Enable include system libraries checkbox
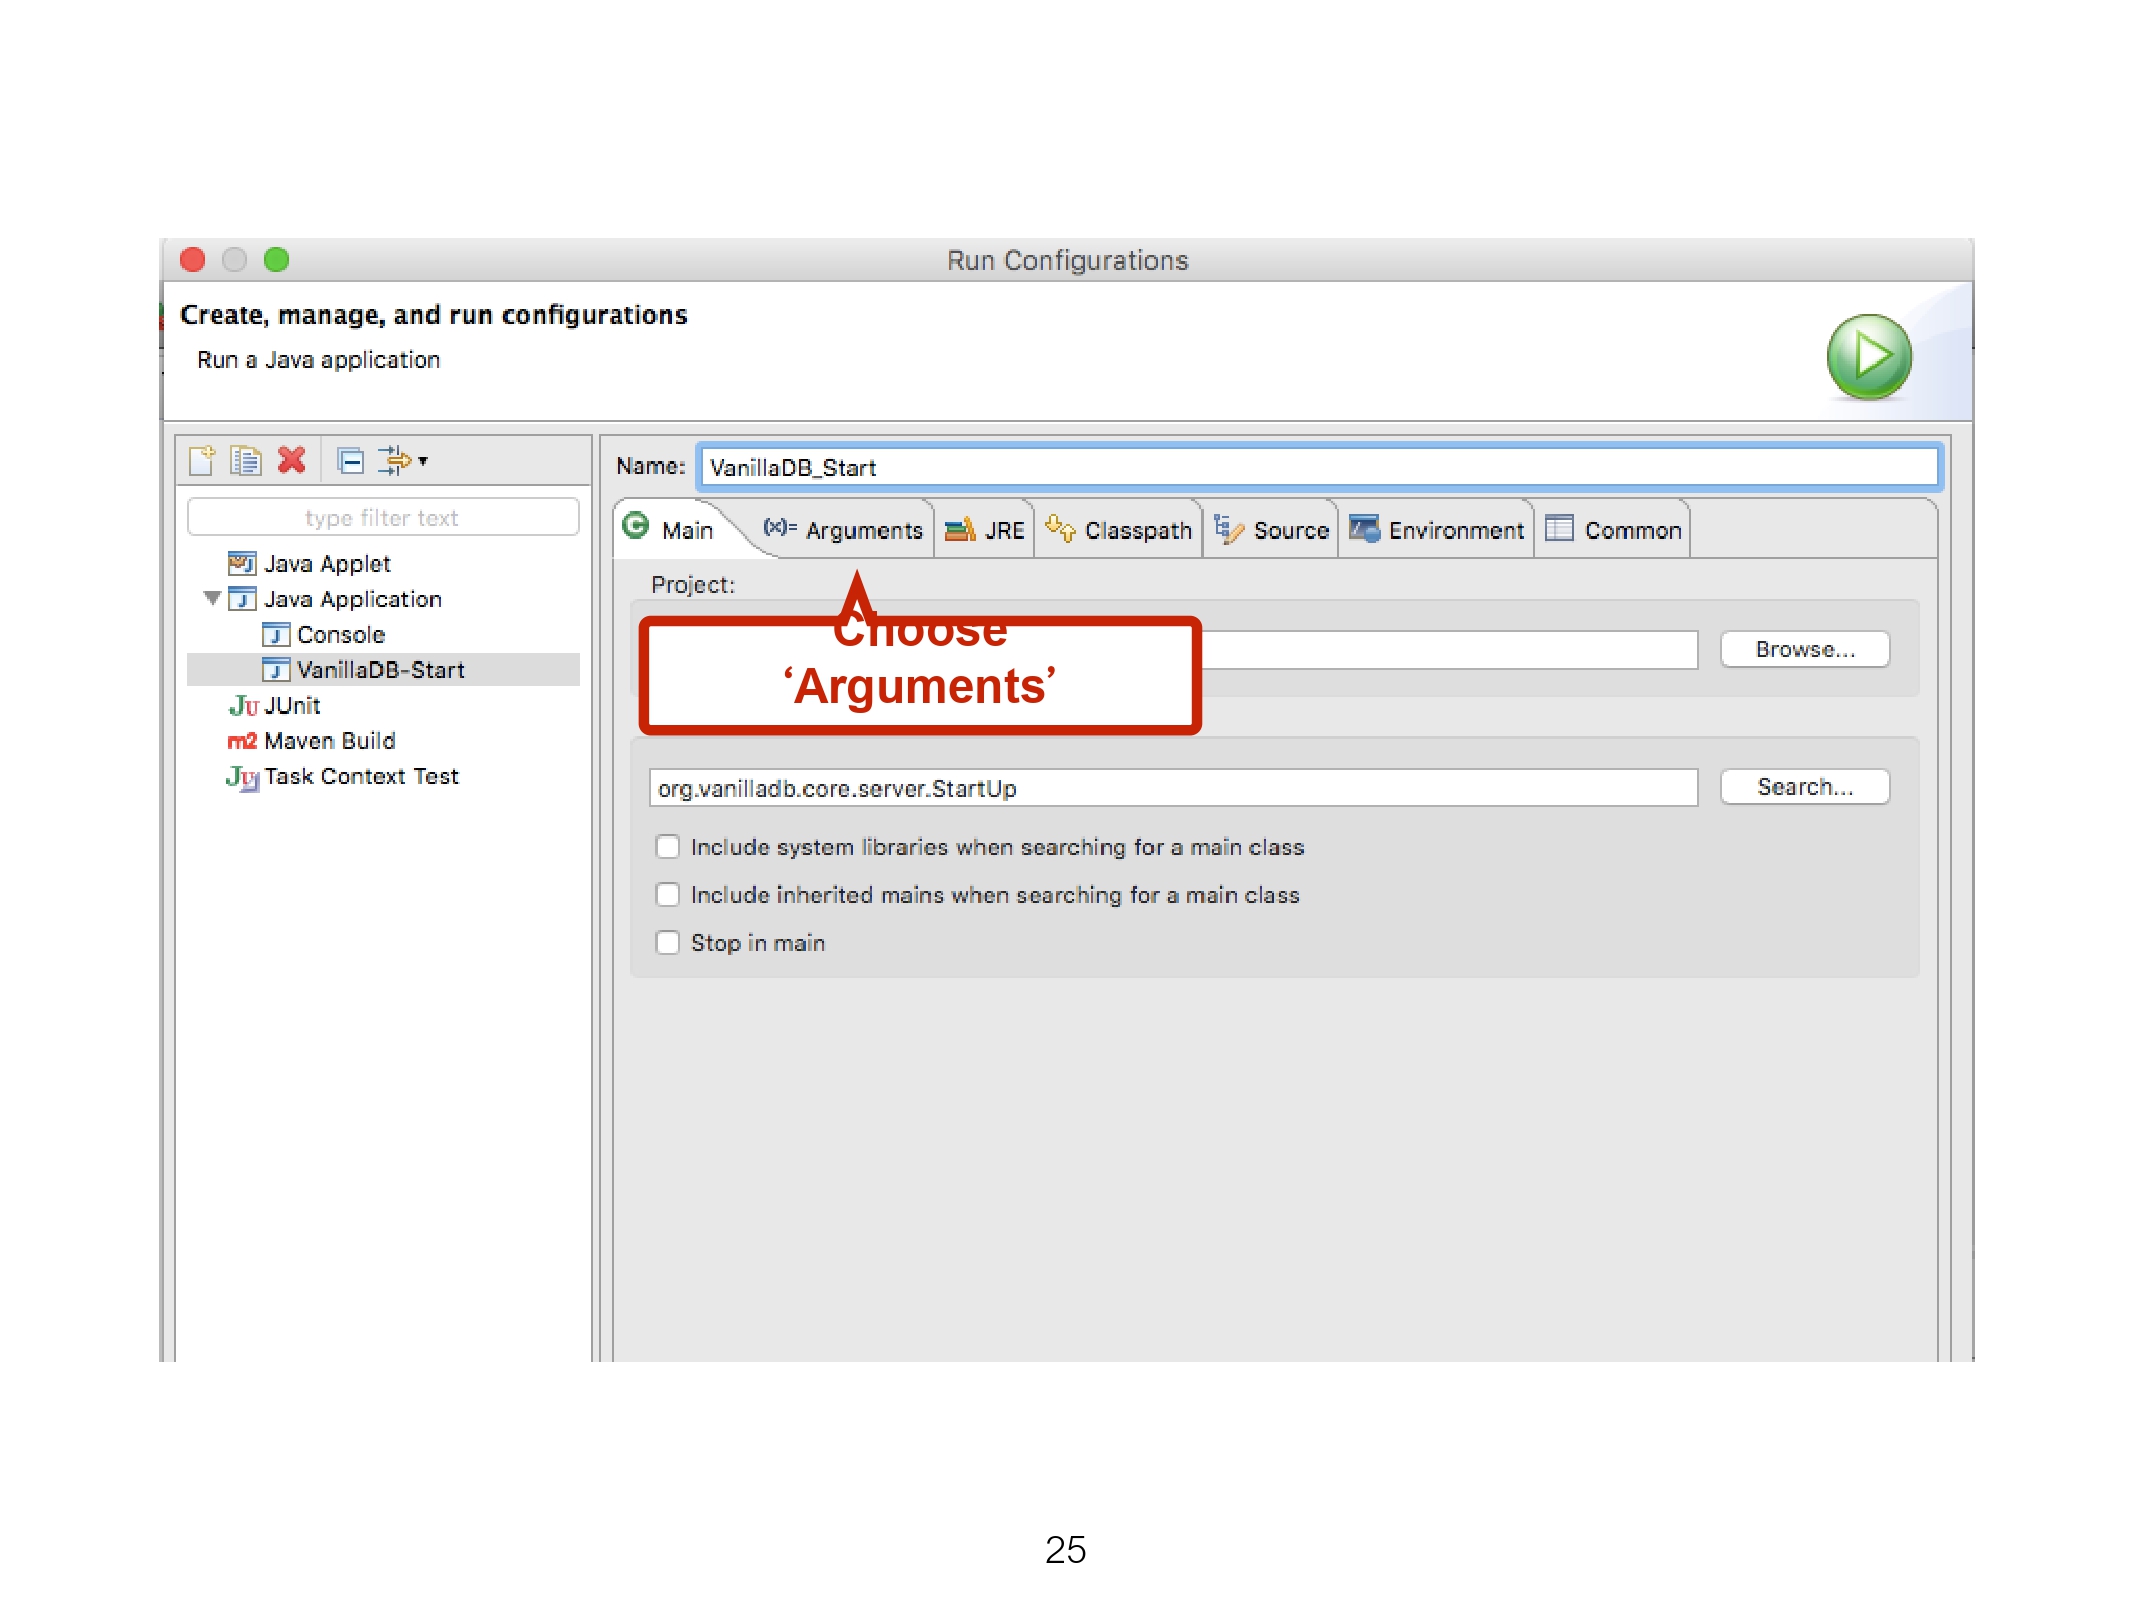Screen dimensions: 2134x1600 [x=668, y=847]
